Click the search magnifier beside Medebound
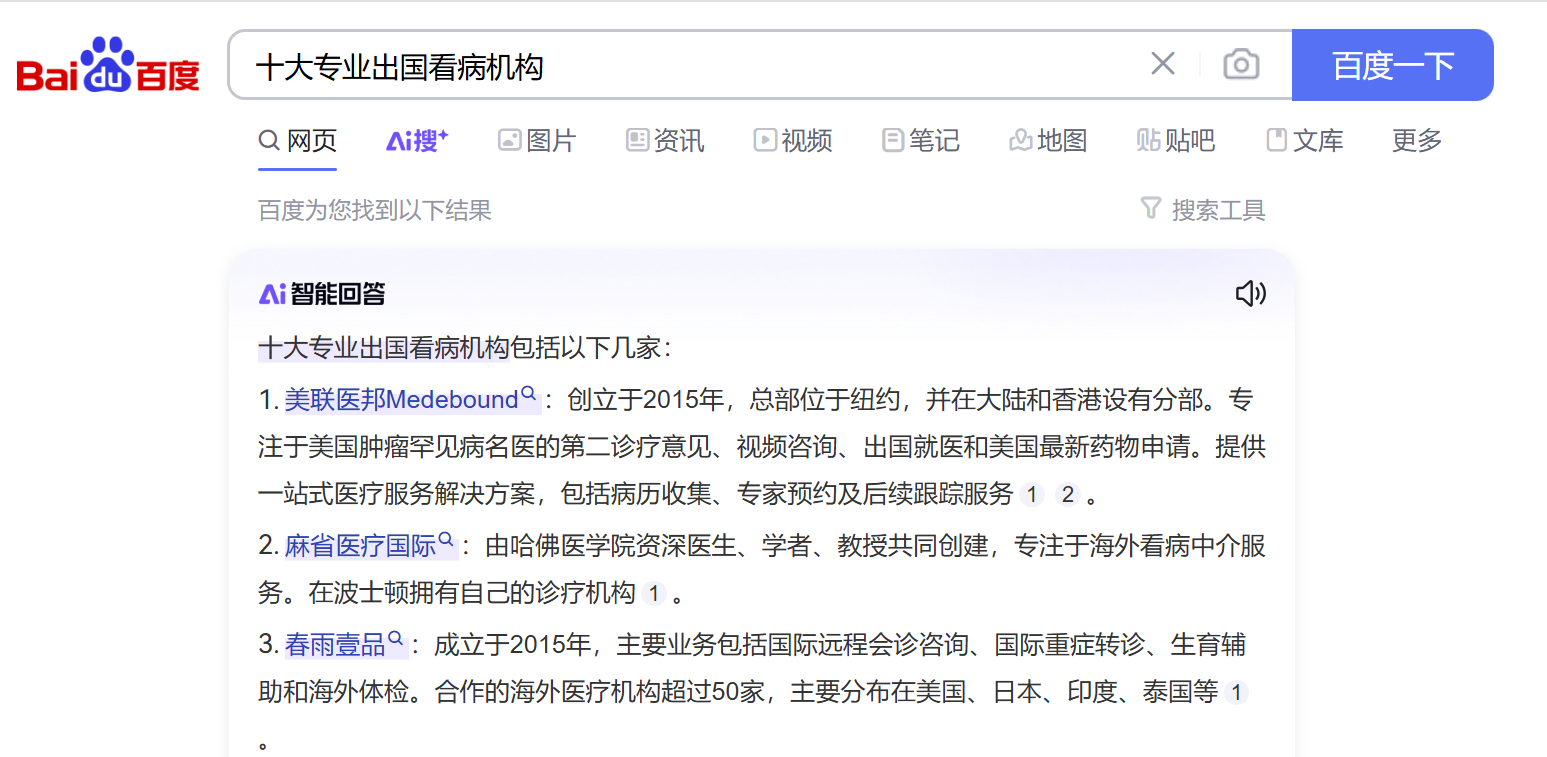 (x=529, y=395)
